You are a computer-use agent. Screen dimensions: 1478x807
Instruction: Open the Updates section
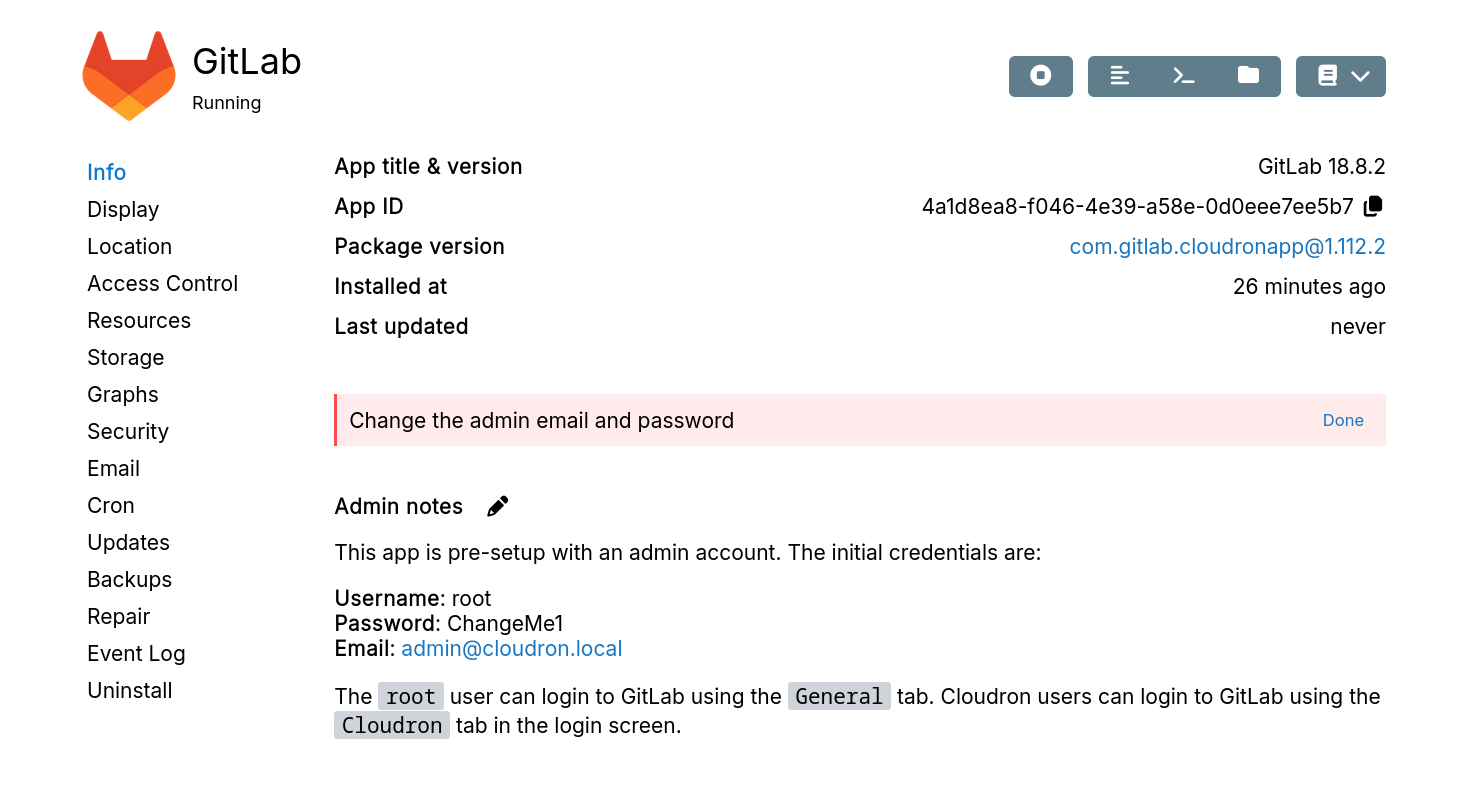point(128,542)
